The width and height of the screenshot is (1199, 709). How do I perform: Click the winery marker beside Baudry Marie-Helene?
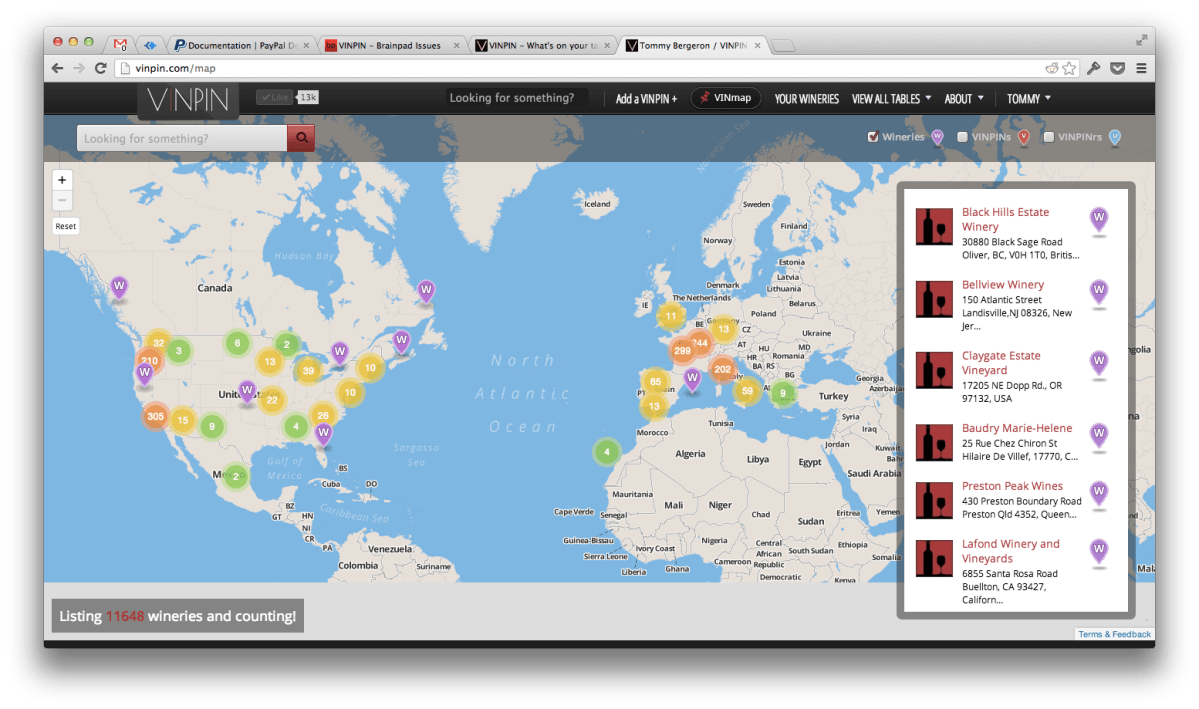(1099, 436)
